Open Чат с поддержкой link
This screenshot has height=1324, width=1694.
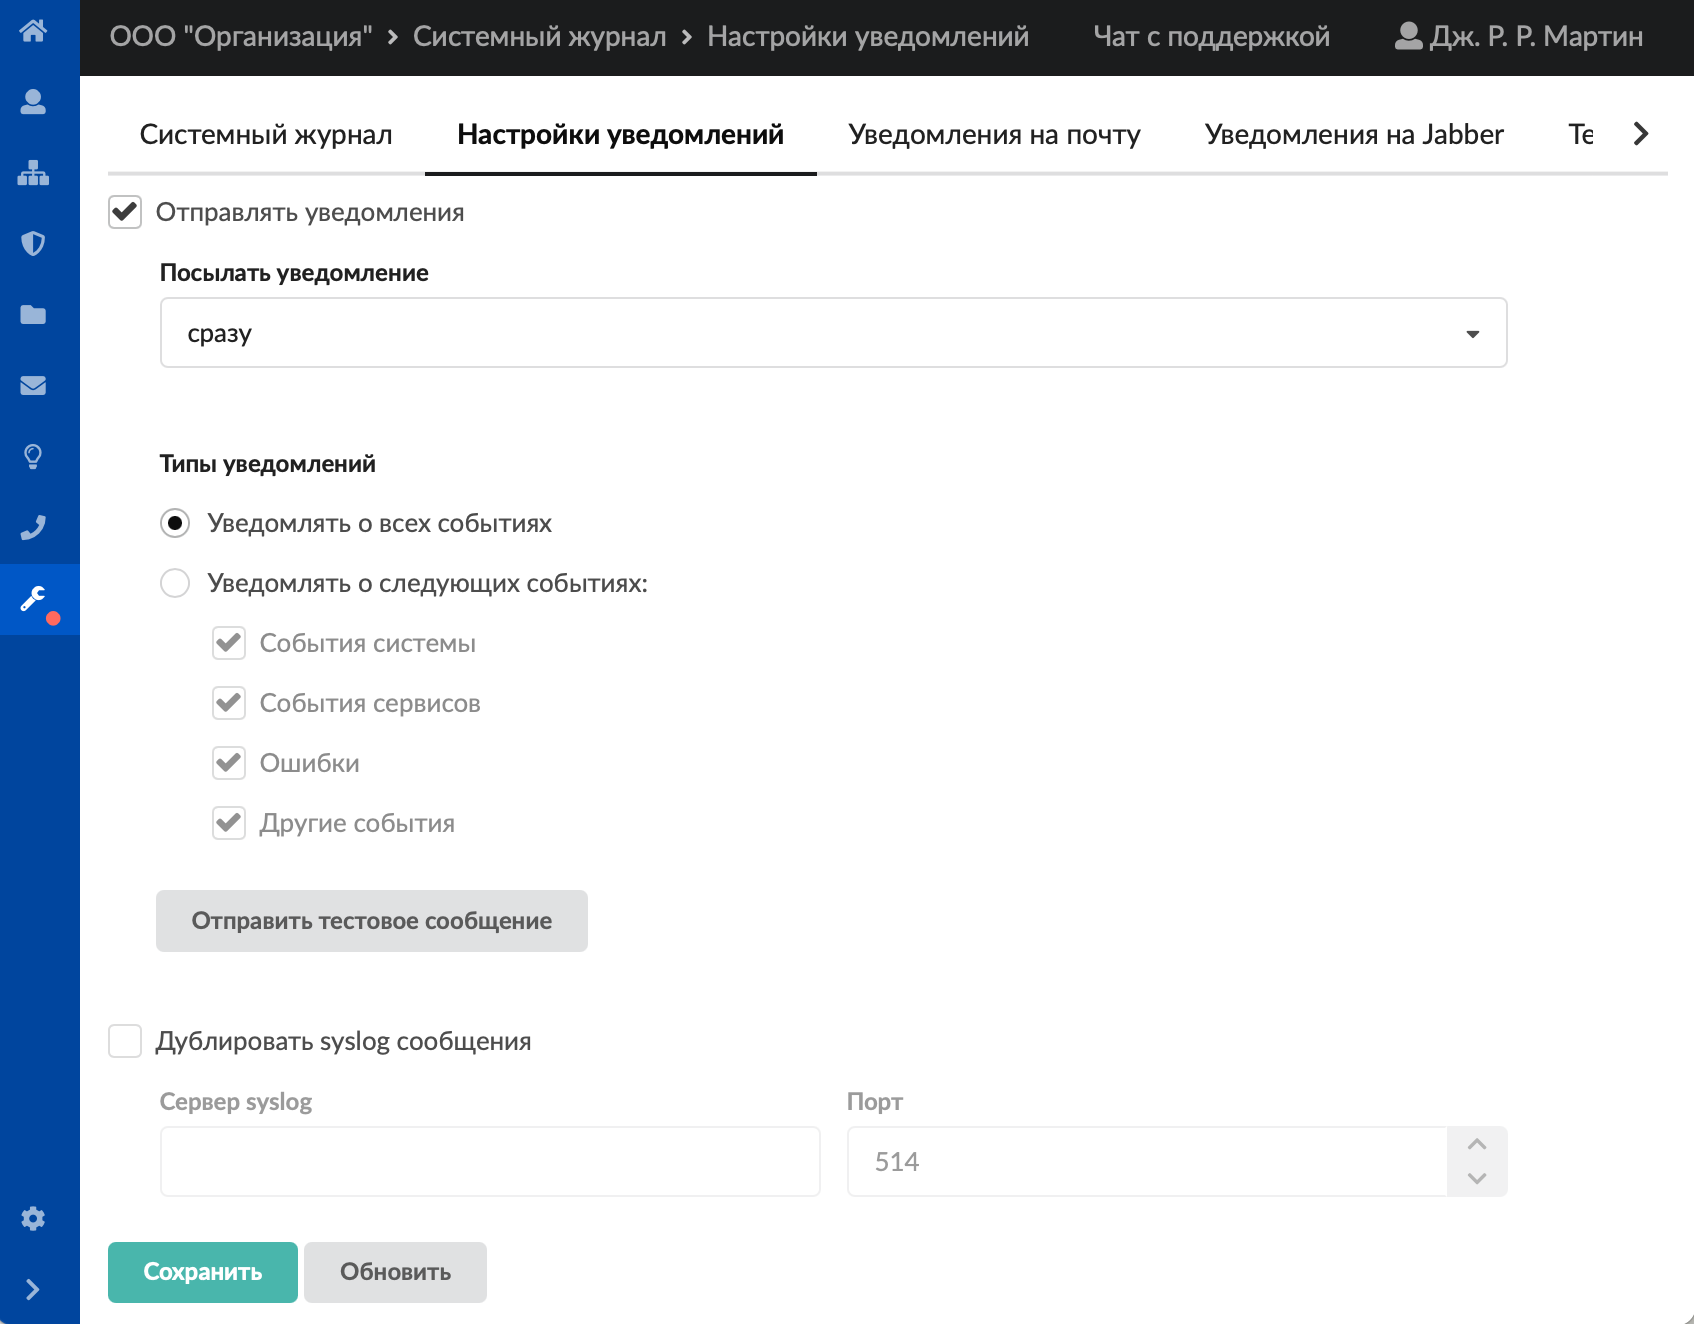(1211, 36)
